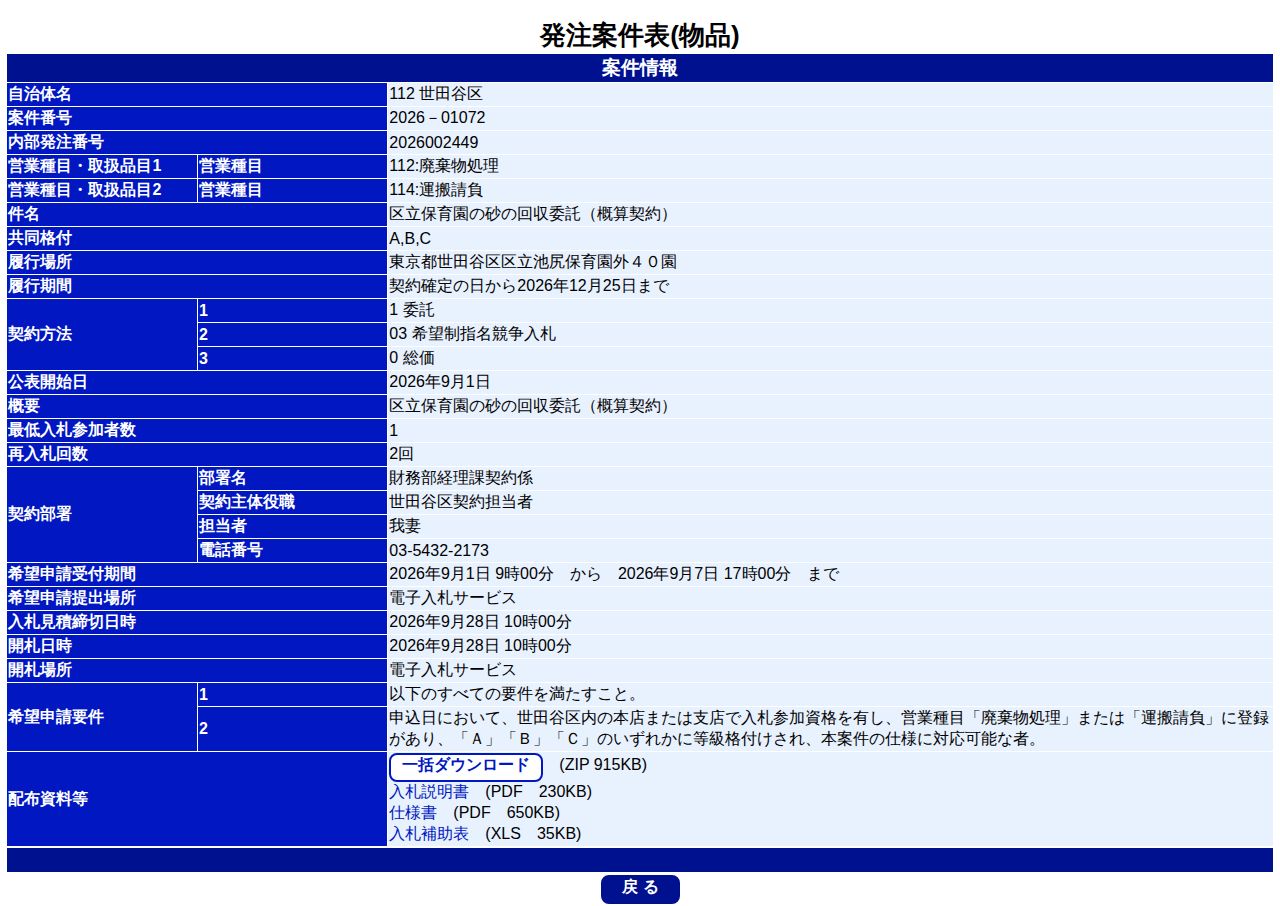This screenshot has width=1280, height=906.
Task: Click the municipality value 112 世田谷区
Action: (436, 94)
